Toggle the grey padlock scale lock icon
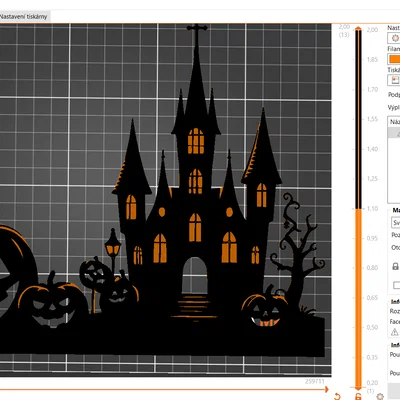 tap(395, 266)
